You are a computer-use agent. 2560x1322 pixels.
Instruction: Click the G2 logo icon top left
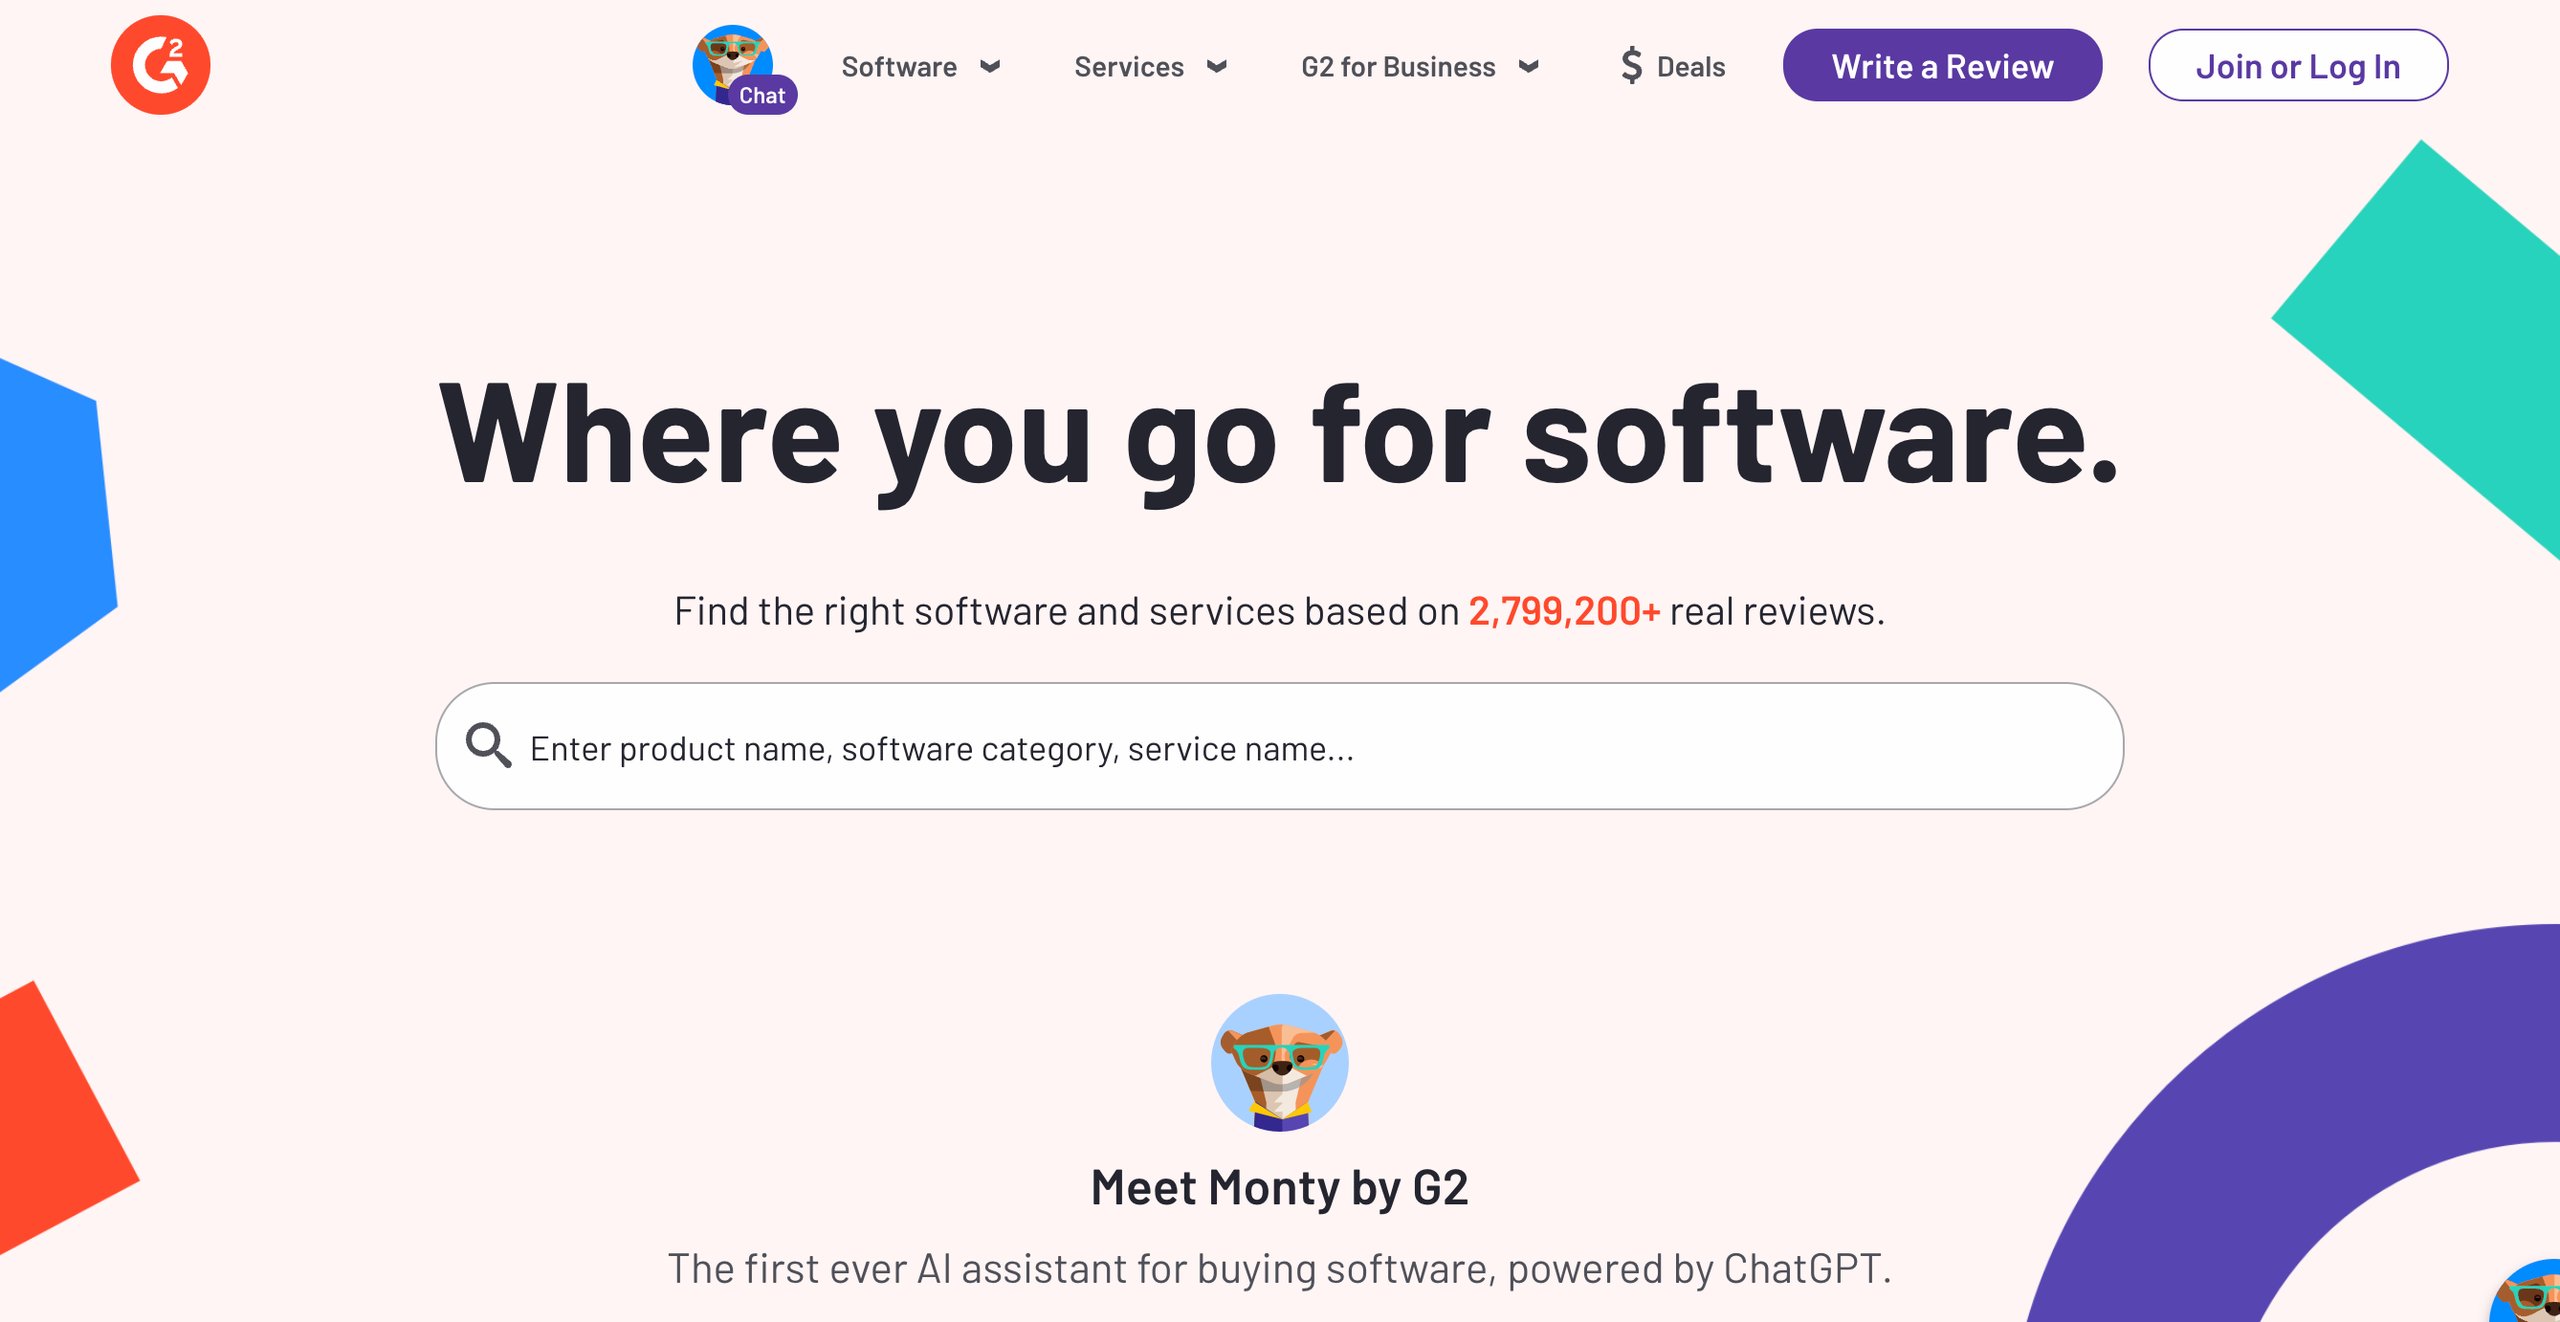tap(162, 64)
